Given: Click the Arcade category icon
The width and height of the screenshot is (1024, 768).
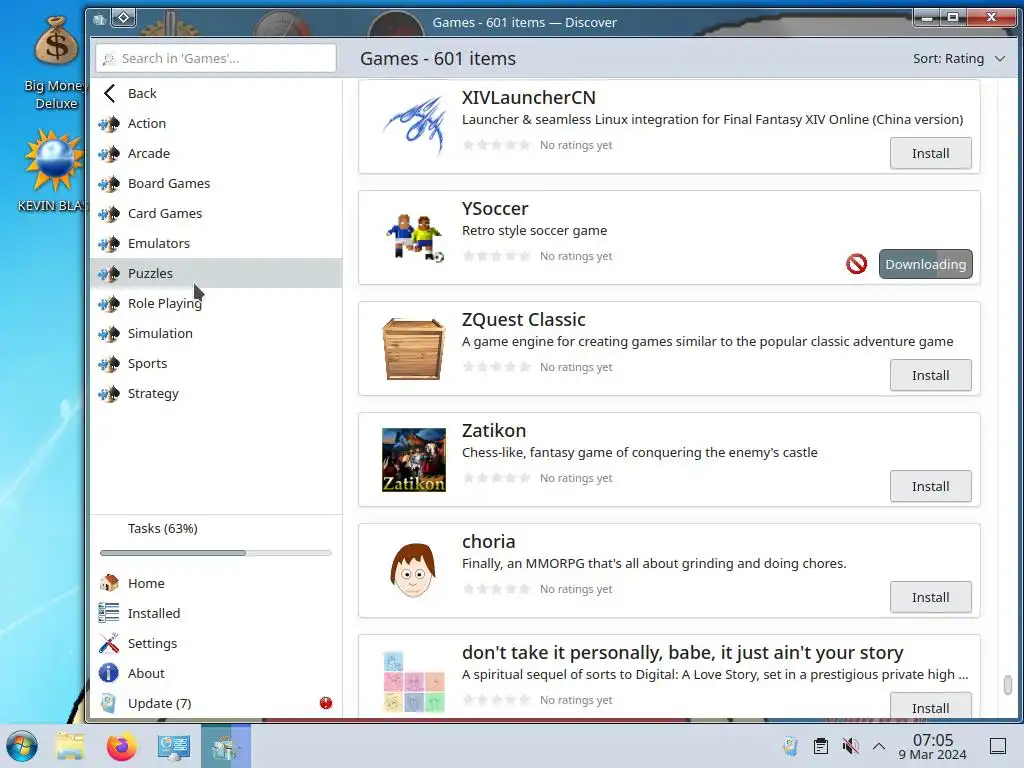Looking at the screenshot, I should 109,153.
